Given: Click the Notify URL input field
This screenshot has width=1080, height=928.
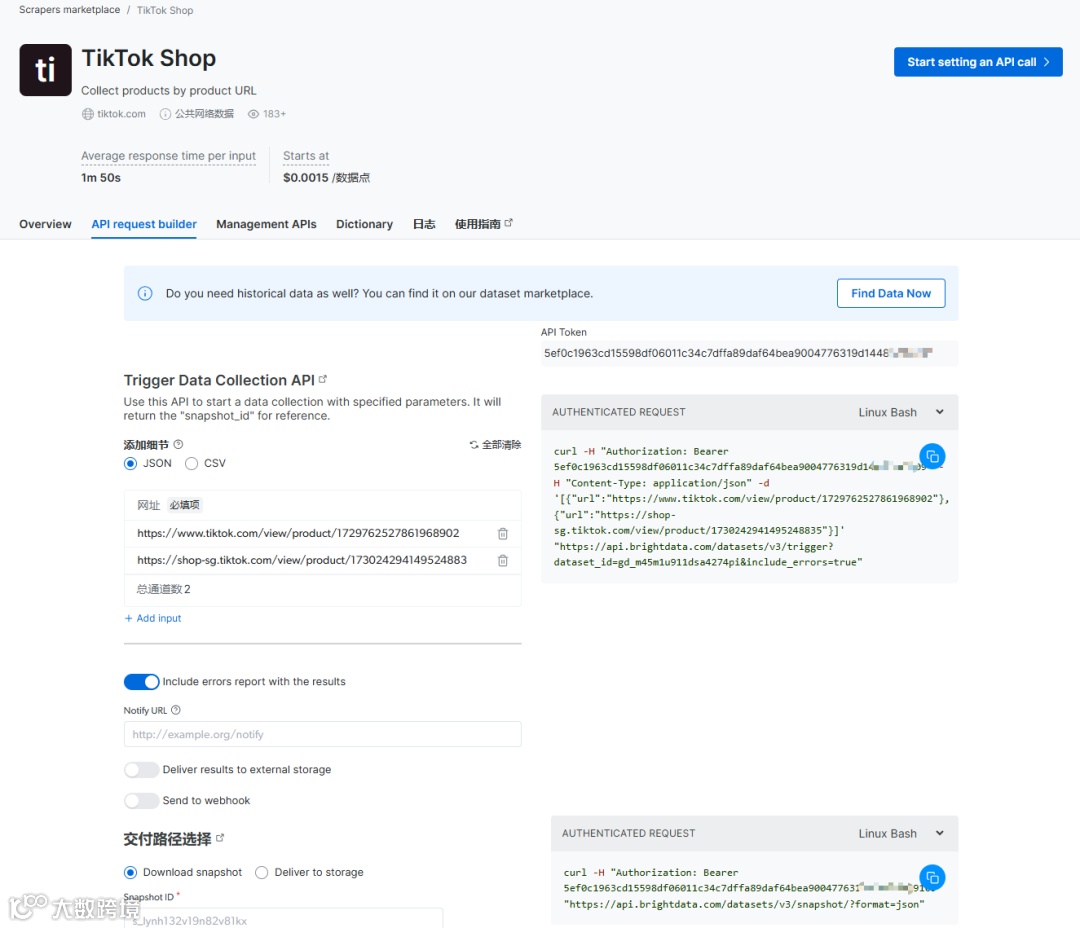Looking at the screenshot, I should (x=322, y=734).
